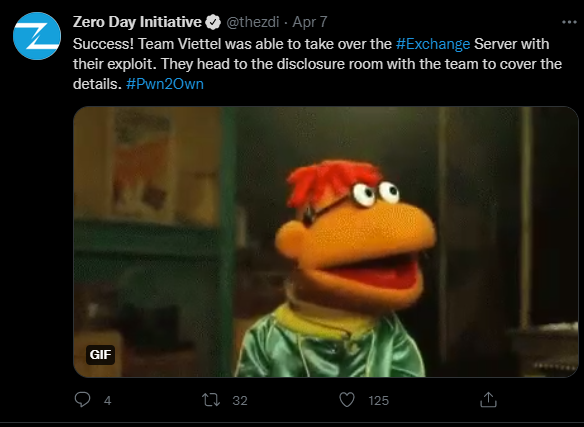Click the like count 125
Viewport: 584px width, 427px height.
(x=378, y=401)
